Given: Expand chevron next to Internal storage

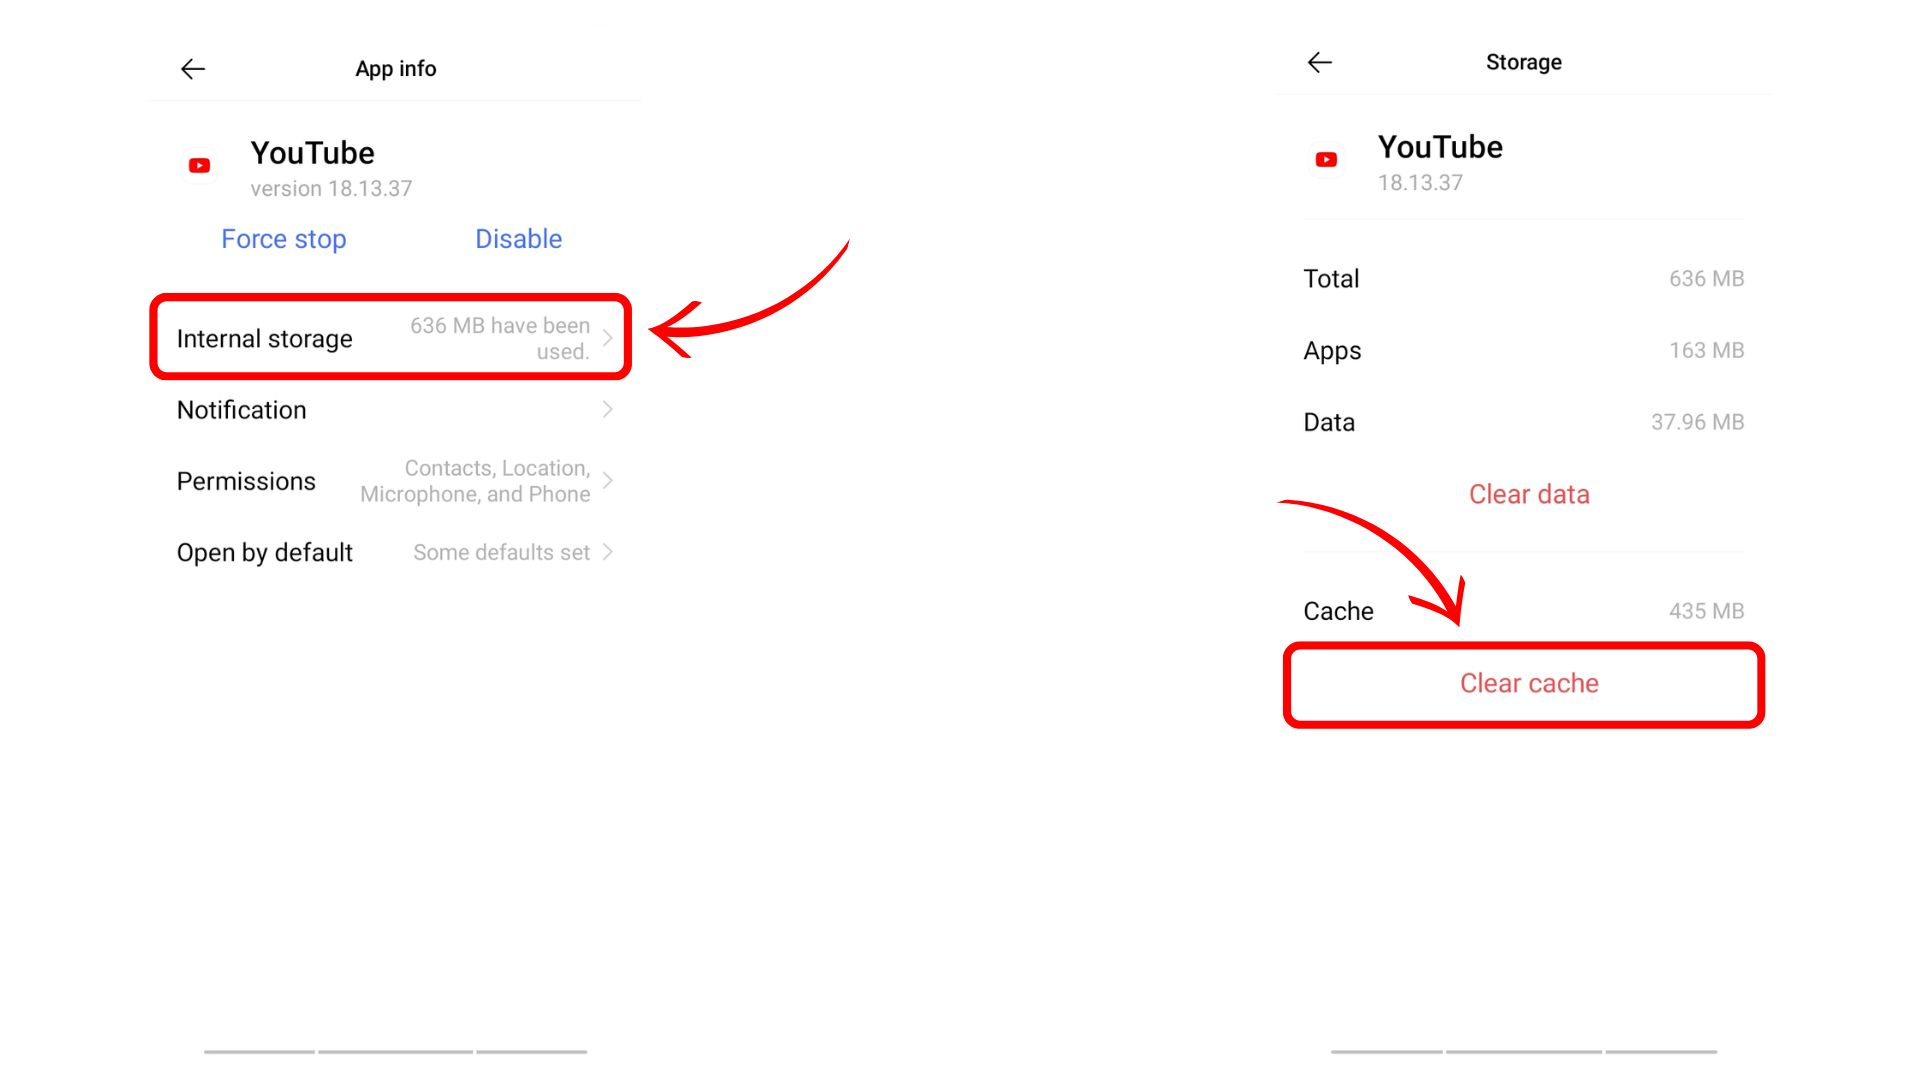Looking at the screenshot, I should pyautogui.click(x=607, y=338).
